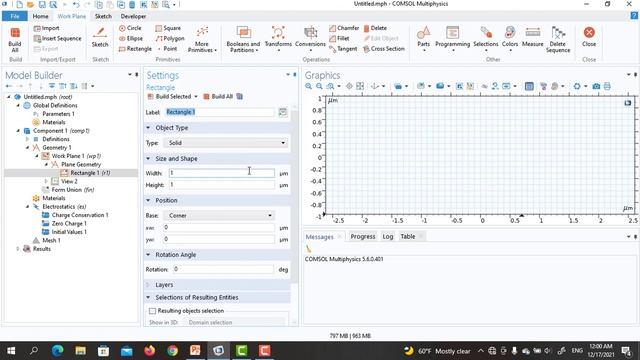640x360 pixels.
Task: Close the Work Plane with Close icon
Action: point(589,37)
